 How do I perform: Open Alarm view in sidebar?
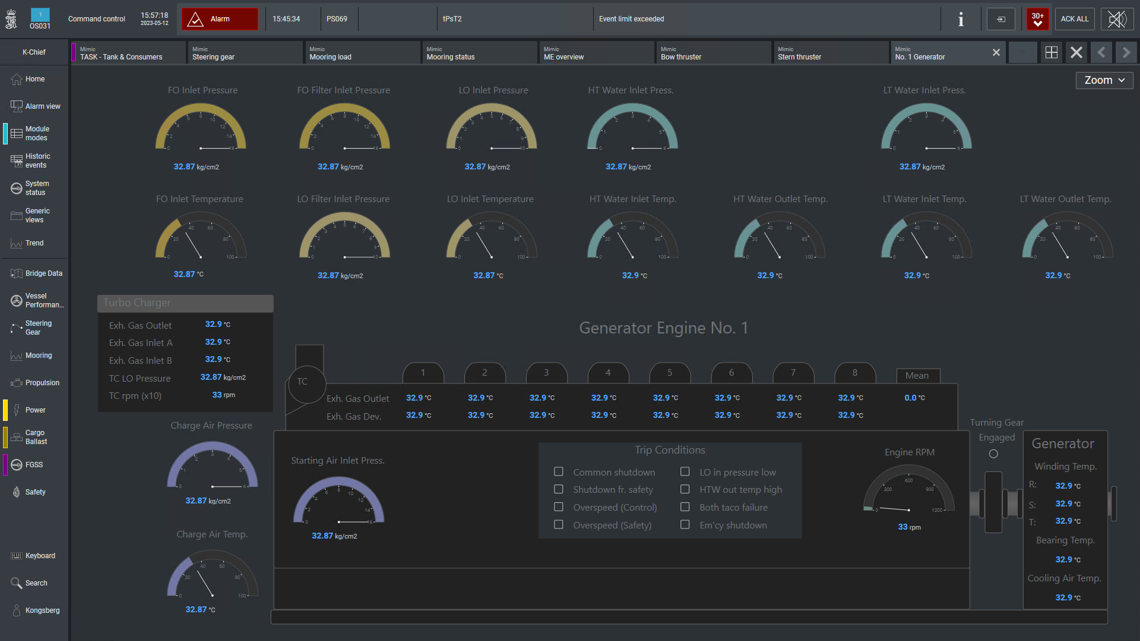tap(35, 106)
